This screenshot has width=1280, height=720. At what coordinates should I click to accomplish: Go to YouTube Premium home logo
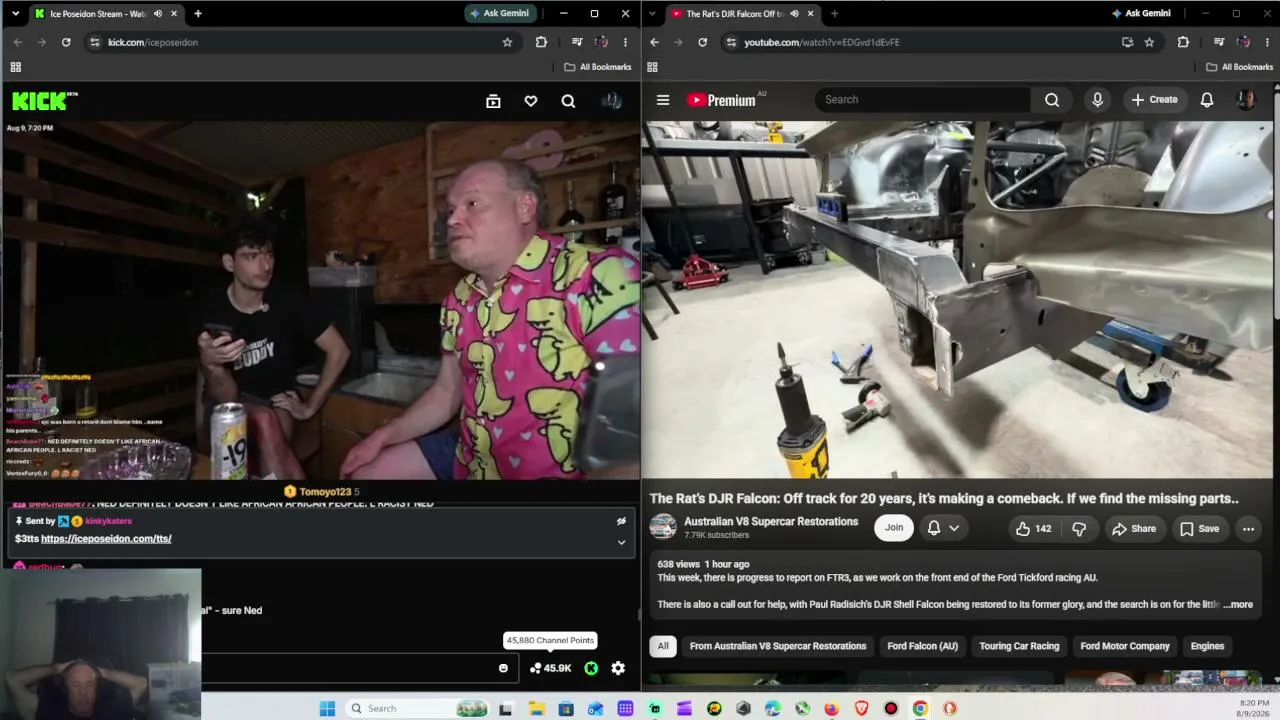click(x=720, y=100)
